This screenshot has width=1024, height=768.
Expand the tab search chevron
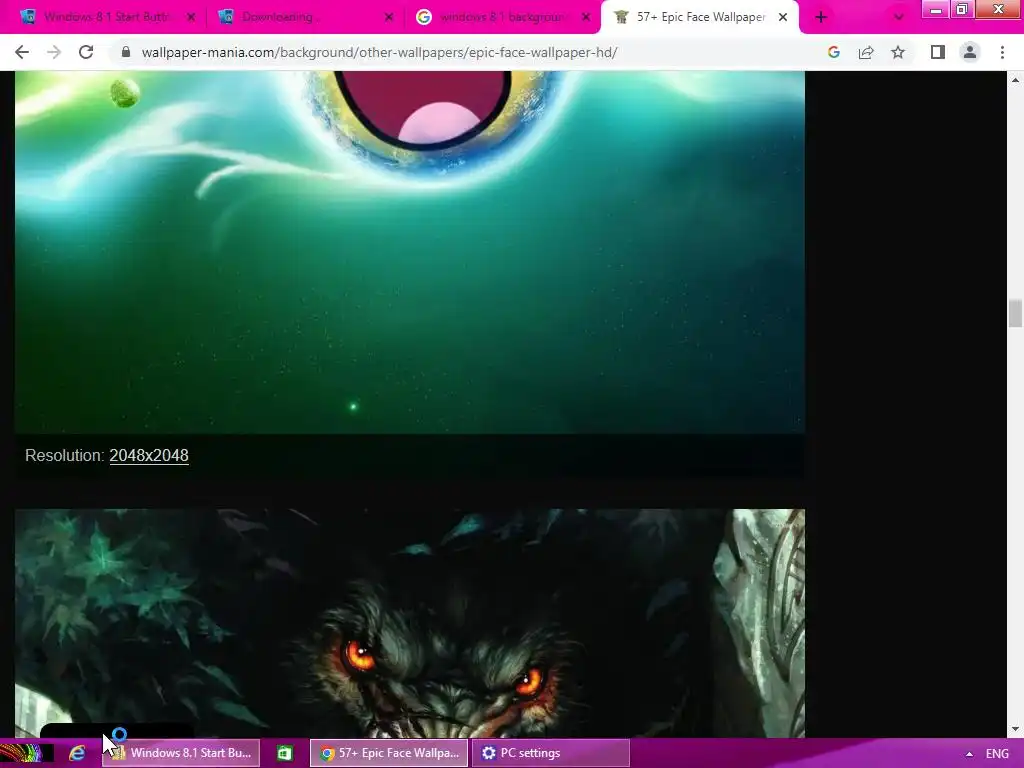(899, 18)
